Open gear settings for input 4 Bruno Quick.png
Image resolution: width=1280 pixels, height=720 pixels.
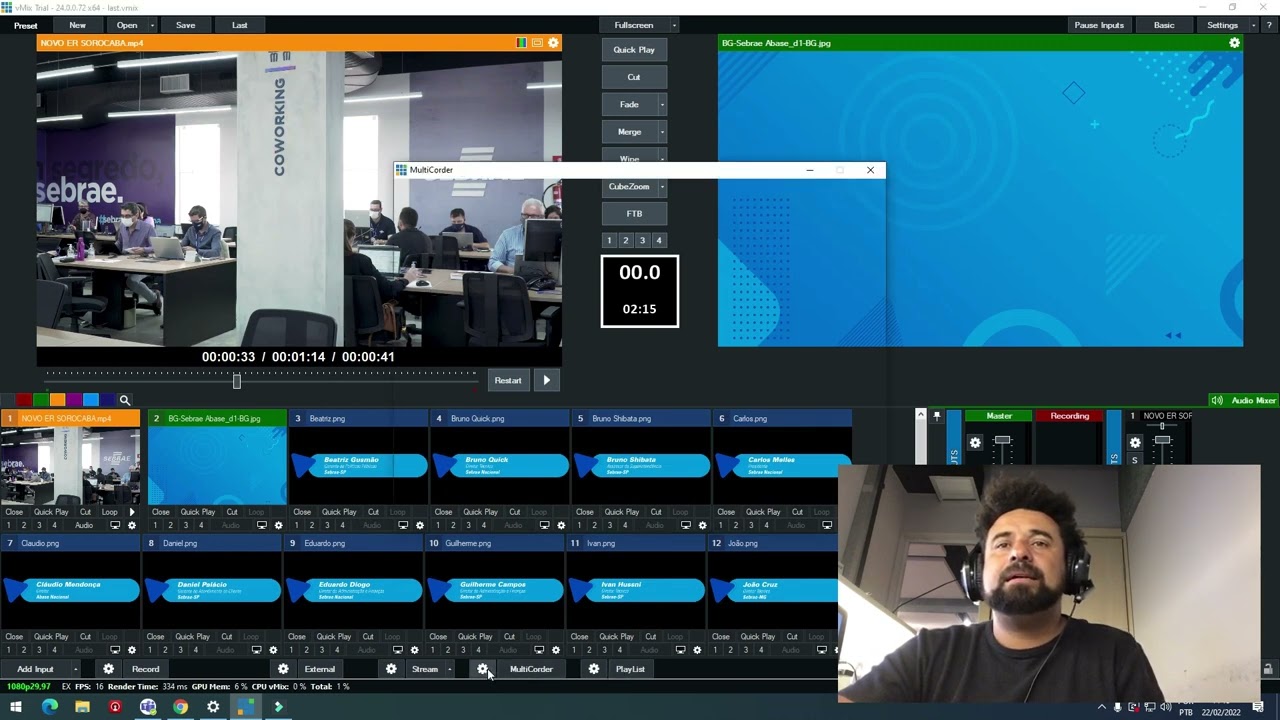coord(561,525)
